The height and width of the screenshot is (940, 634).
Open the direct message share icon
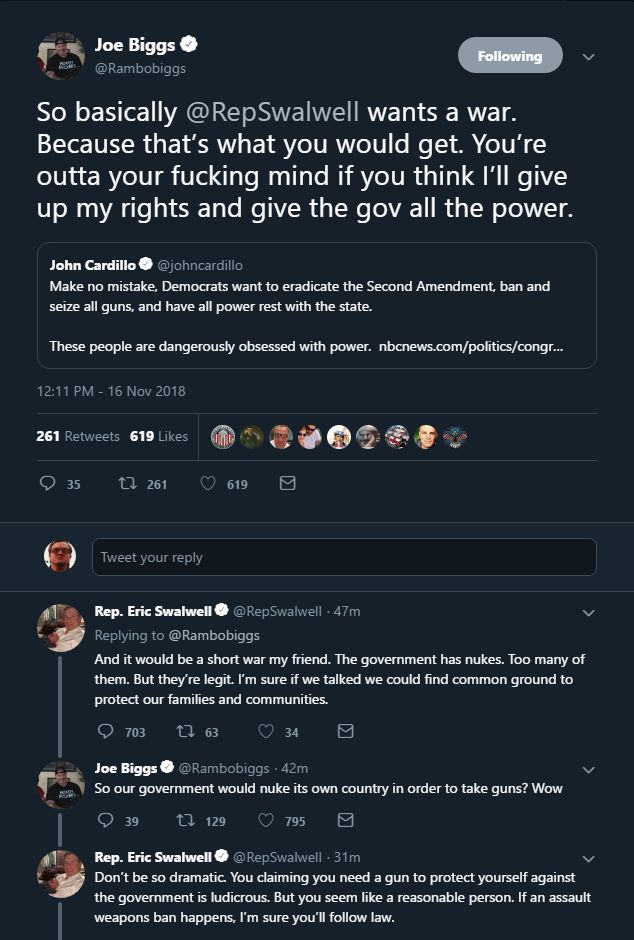click(x=288, y=483)
